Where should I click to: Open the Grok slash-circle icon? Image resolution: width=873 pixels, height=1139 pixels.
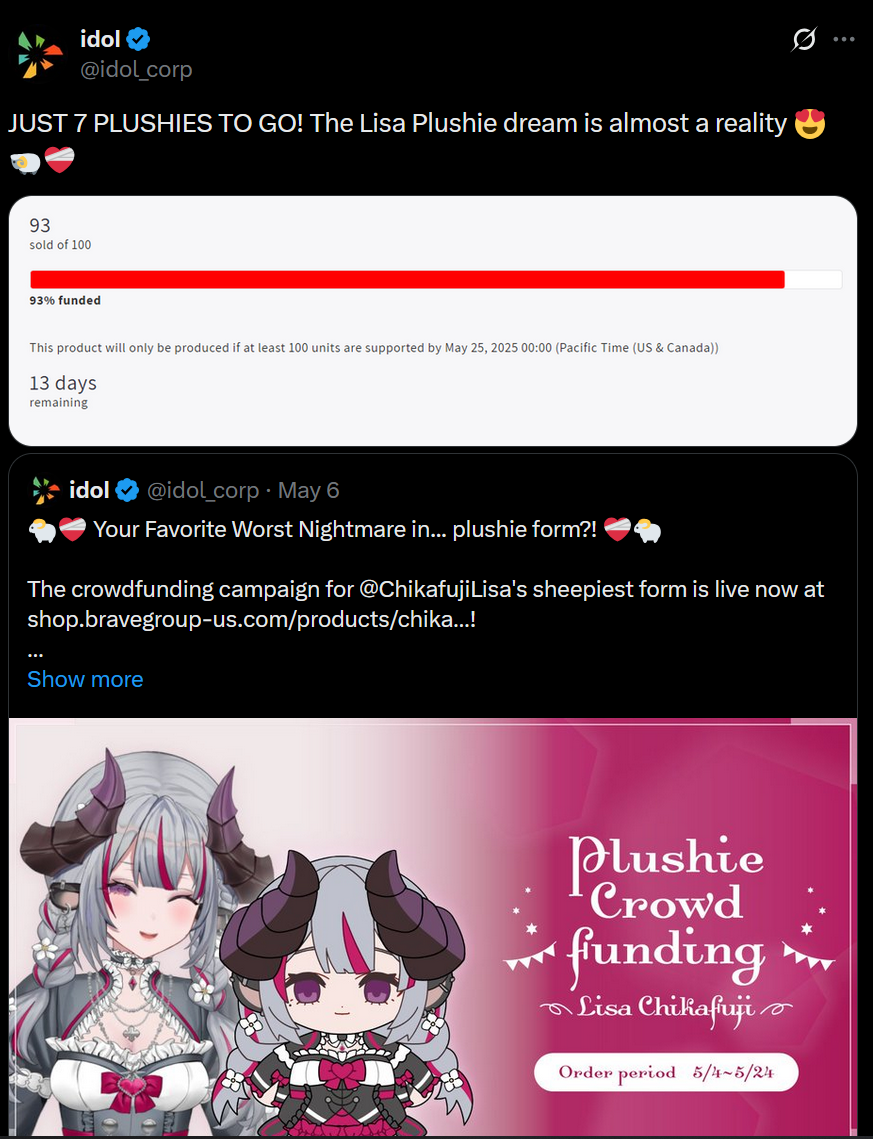pyautogui.click(x=804, y=39)
